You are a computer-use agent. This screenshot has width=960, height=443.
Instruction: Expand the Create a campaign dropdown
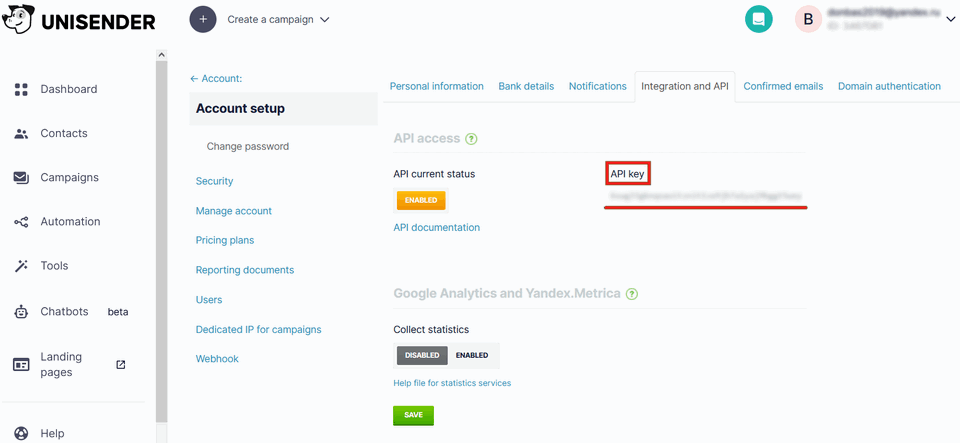[x=279, y=20]
